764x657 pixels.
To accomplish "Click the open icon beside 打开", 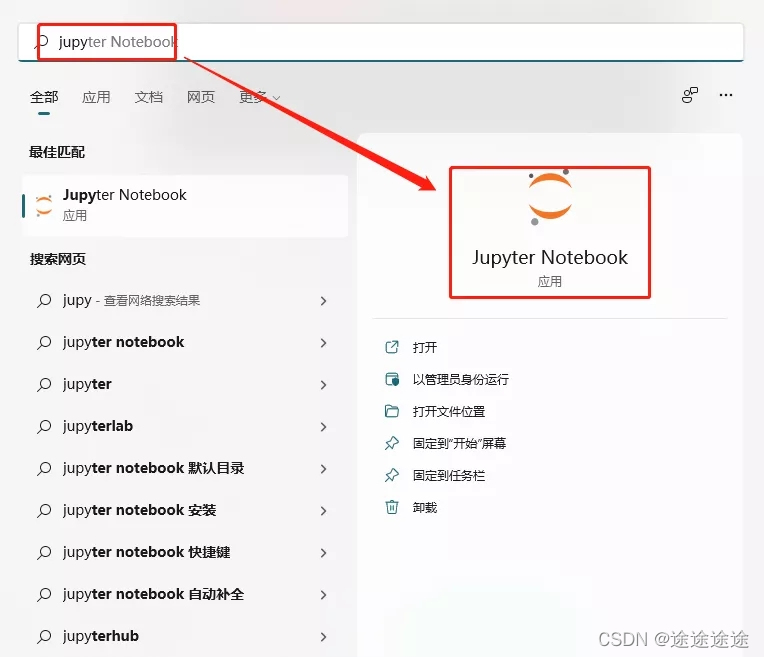I will (x=392, y=347).
